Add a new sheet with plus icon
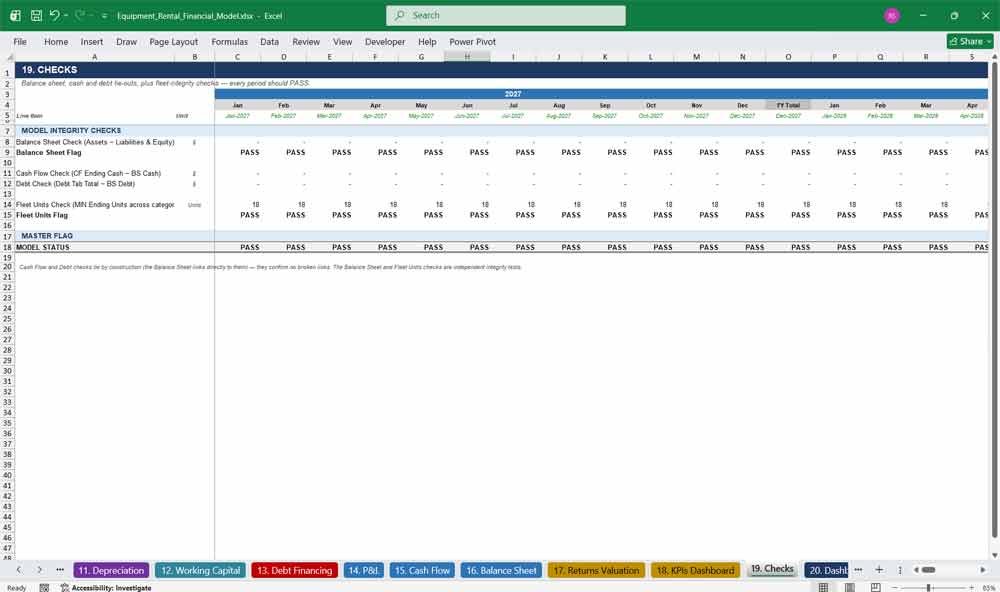 pyautogui.click(x=879, y=570)
